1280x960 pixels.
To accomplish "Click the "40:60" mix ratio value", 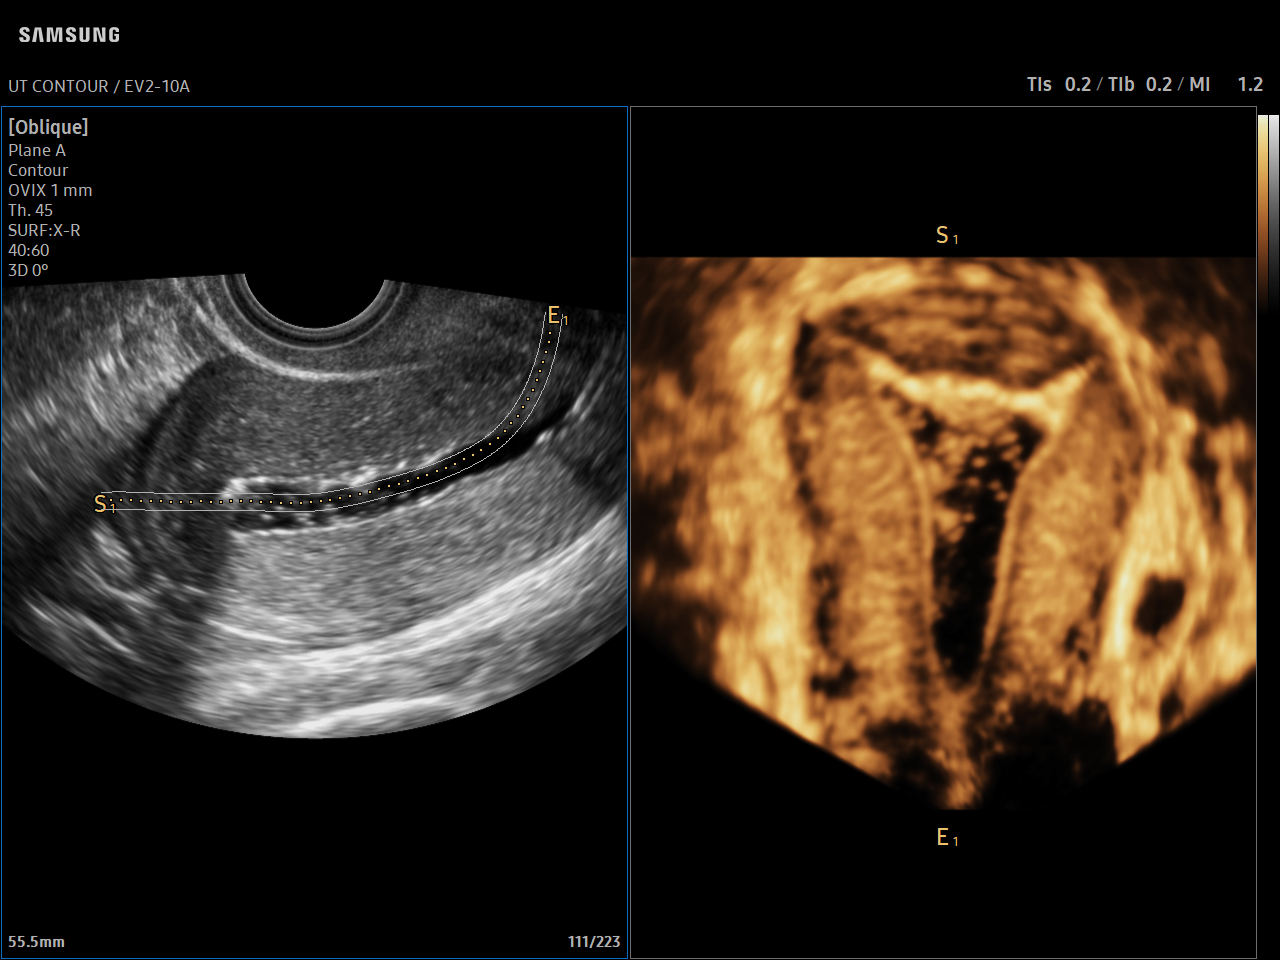I will 29,250.
